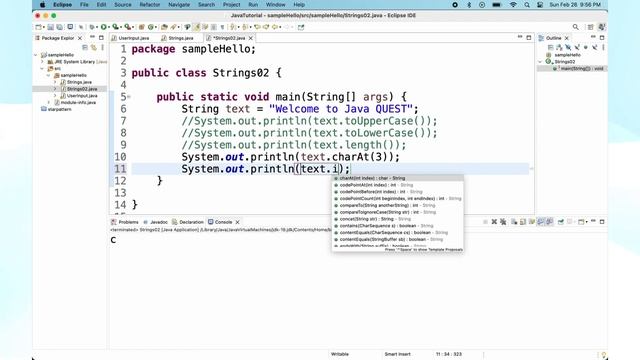Expand the module-info.java tree node
The height and width of the screenshot is (360, 640).
49,102
